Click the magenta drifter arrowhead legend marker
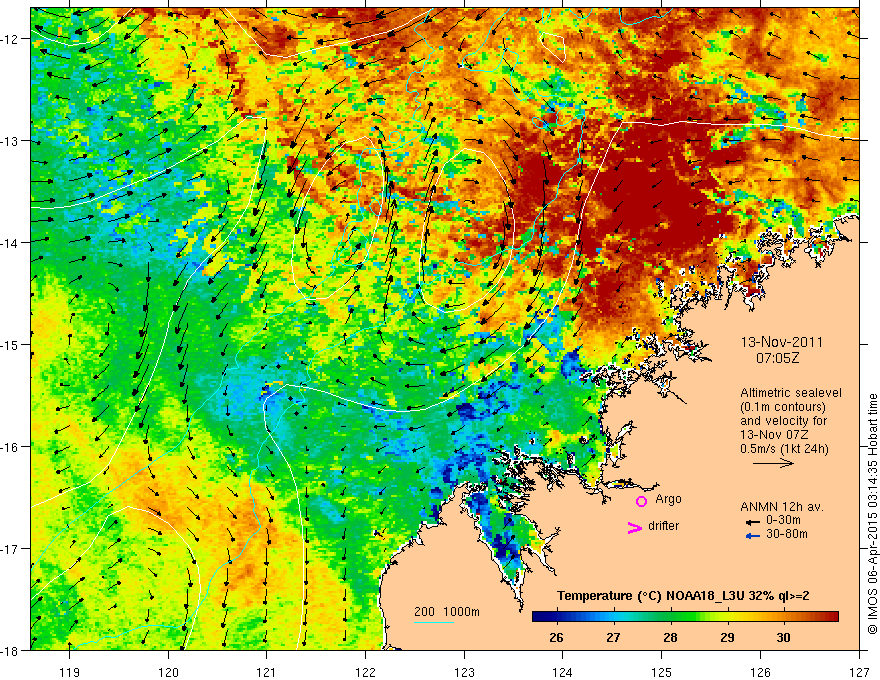This screenshot has height=680, width=880. (x=634, y=527)
